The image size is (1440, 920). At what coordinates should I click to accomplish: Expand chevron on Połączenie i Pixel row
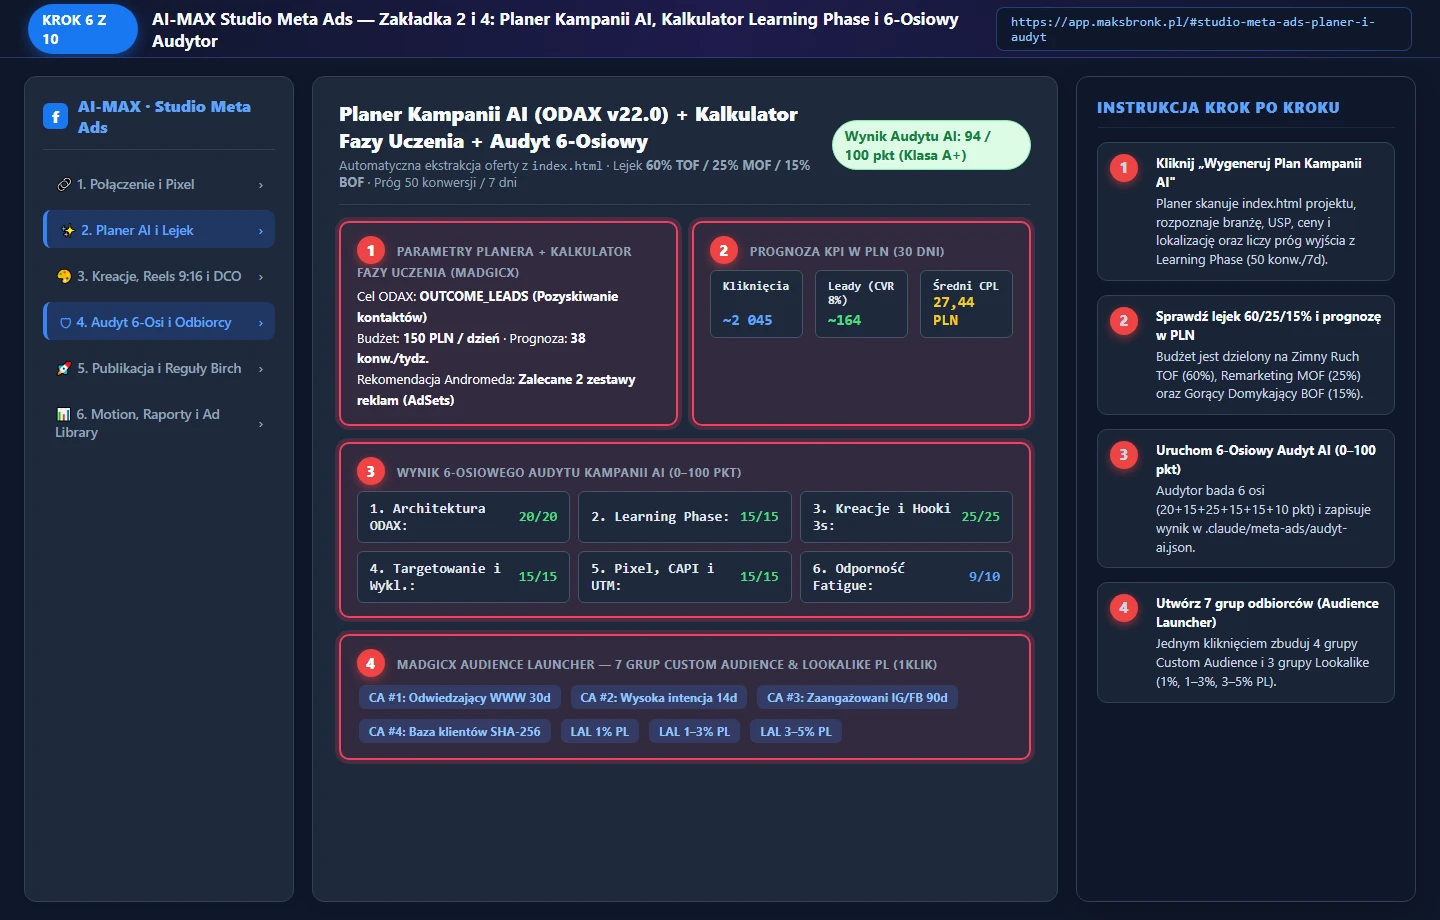261,185
